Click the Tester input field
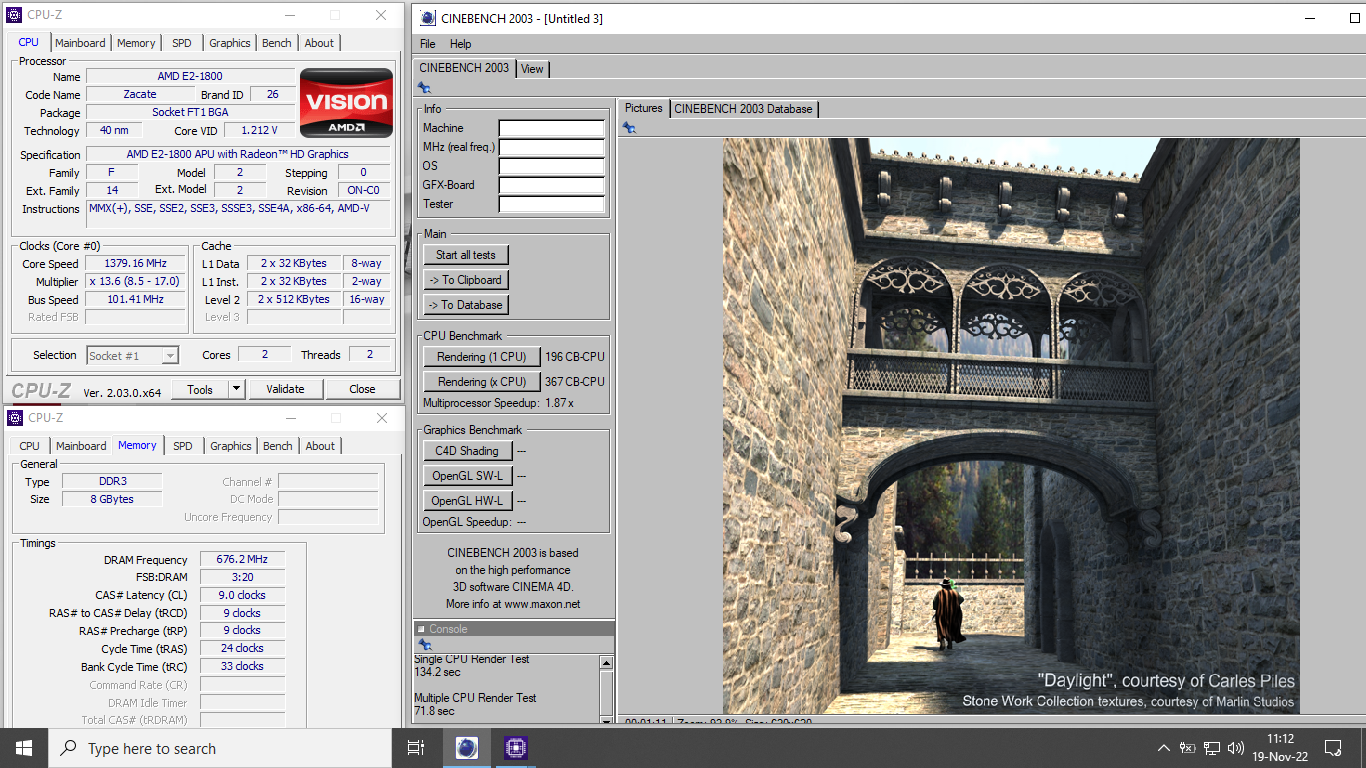 [x=552, y=204]
